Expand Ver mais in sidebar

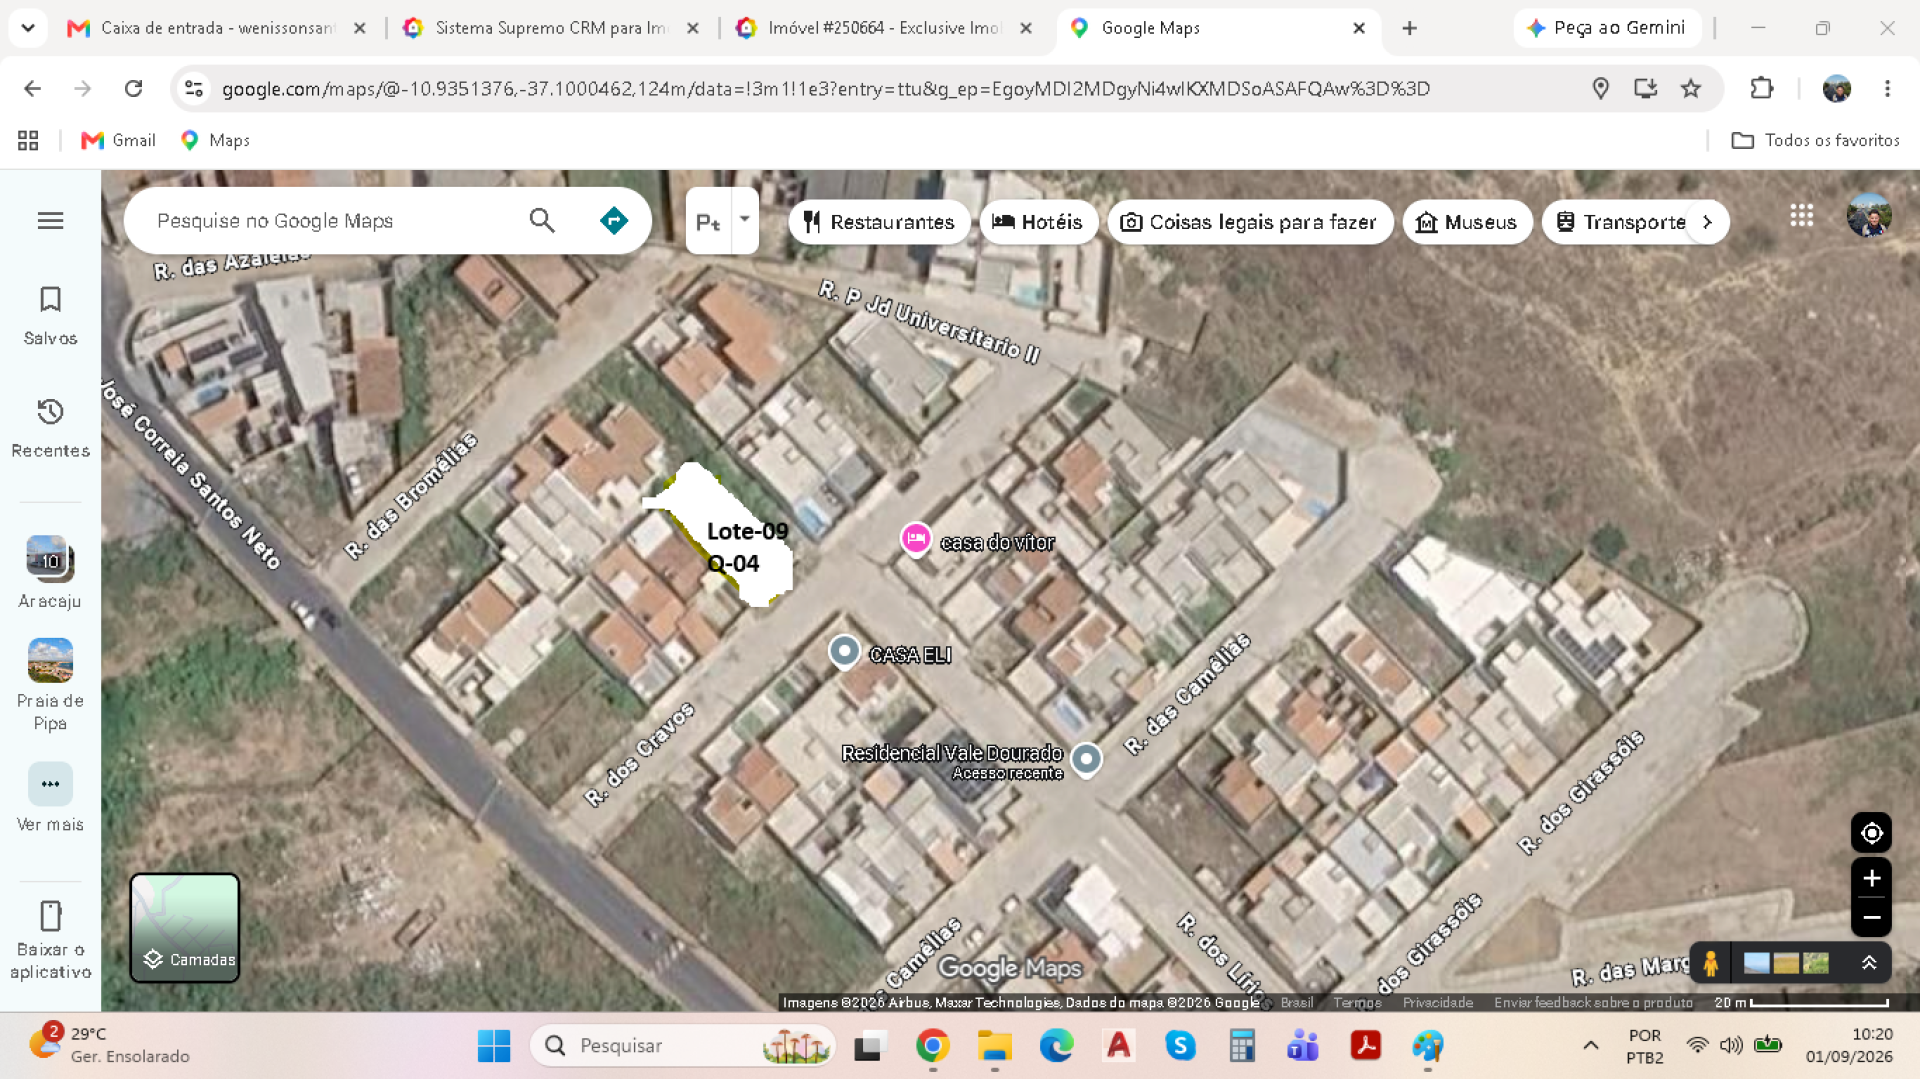point(50,799)
